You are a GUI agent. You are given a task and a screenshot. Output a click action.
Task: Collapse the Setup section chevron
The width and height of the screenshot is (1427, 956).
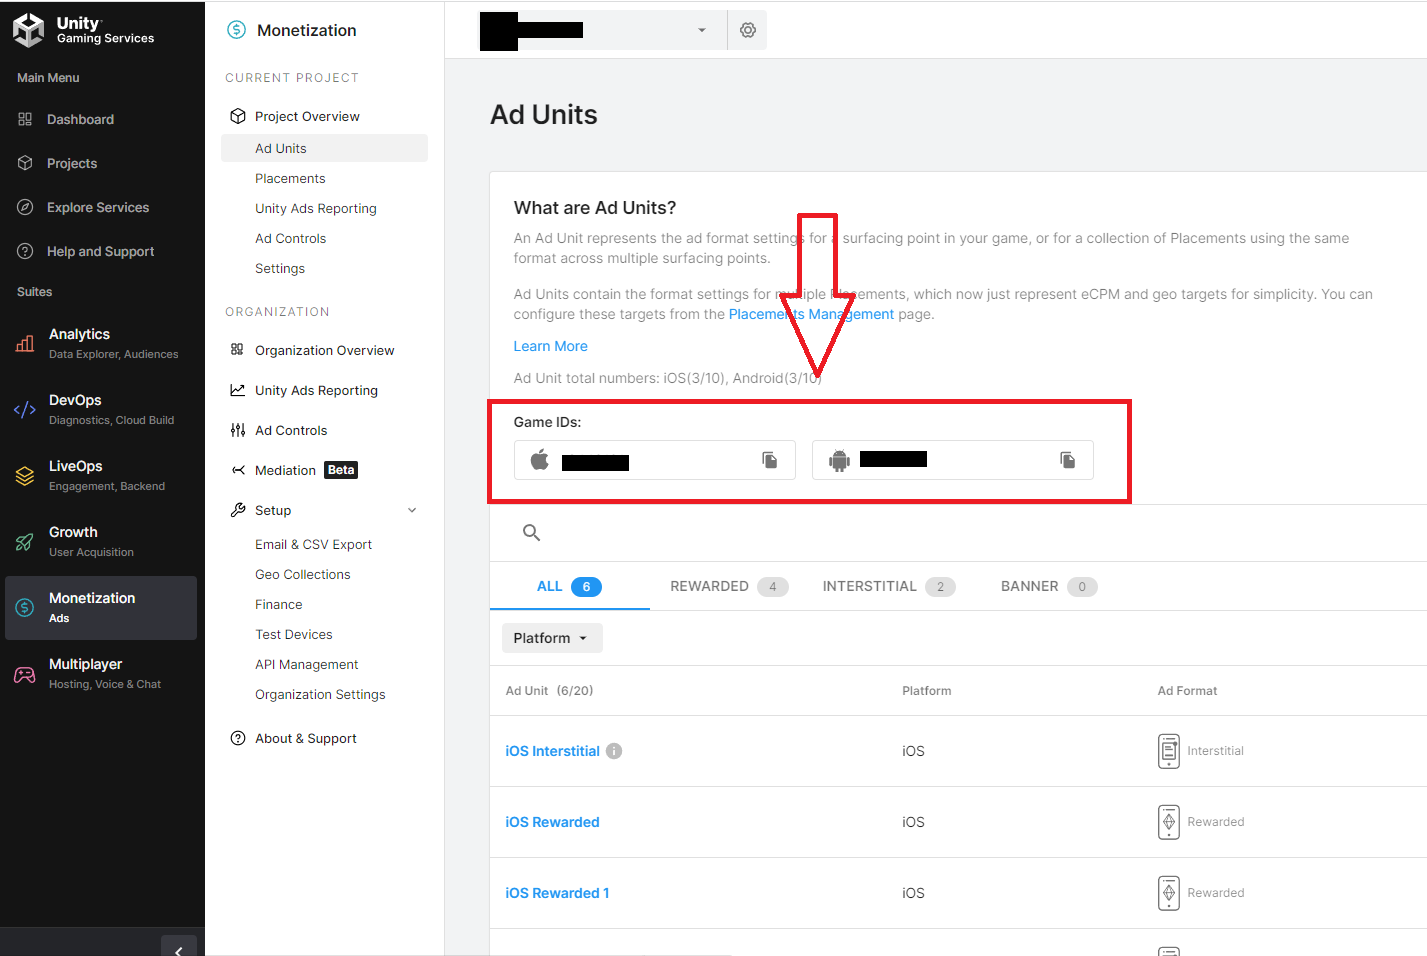click(412, 510)
